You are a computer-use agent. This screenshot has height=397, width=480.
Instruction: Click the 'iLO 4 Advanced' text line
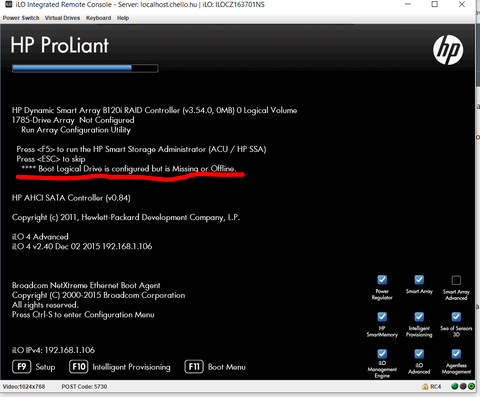[40, 237]
